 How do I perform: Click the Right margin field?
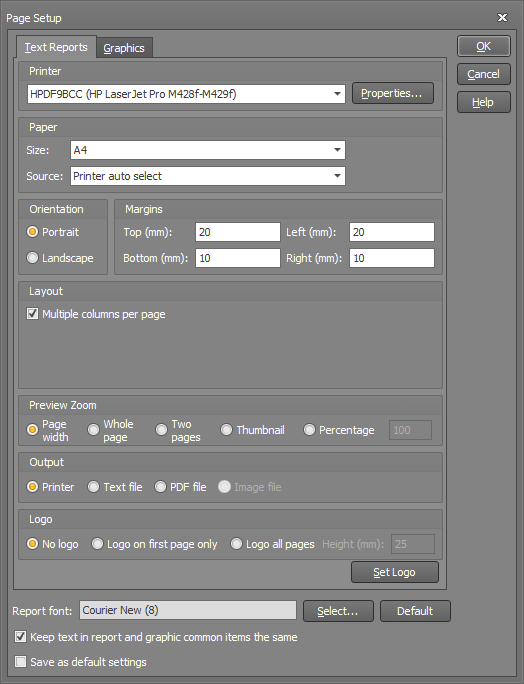(392, 258)
